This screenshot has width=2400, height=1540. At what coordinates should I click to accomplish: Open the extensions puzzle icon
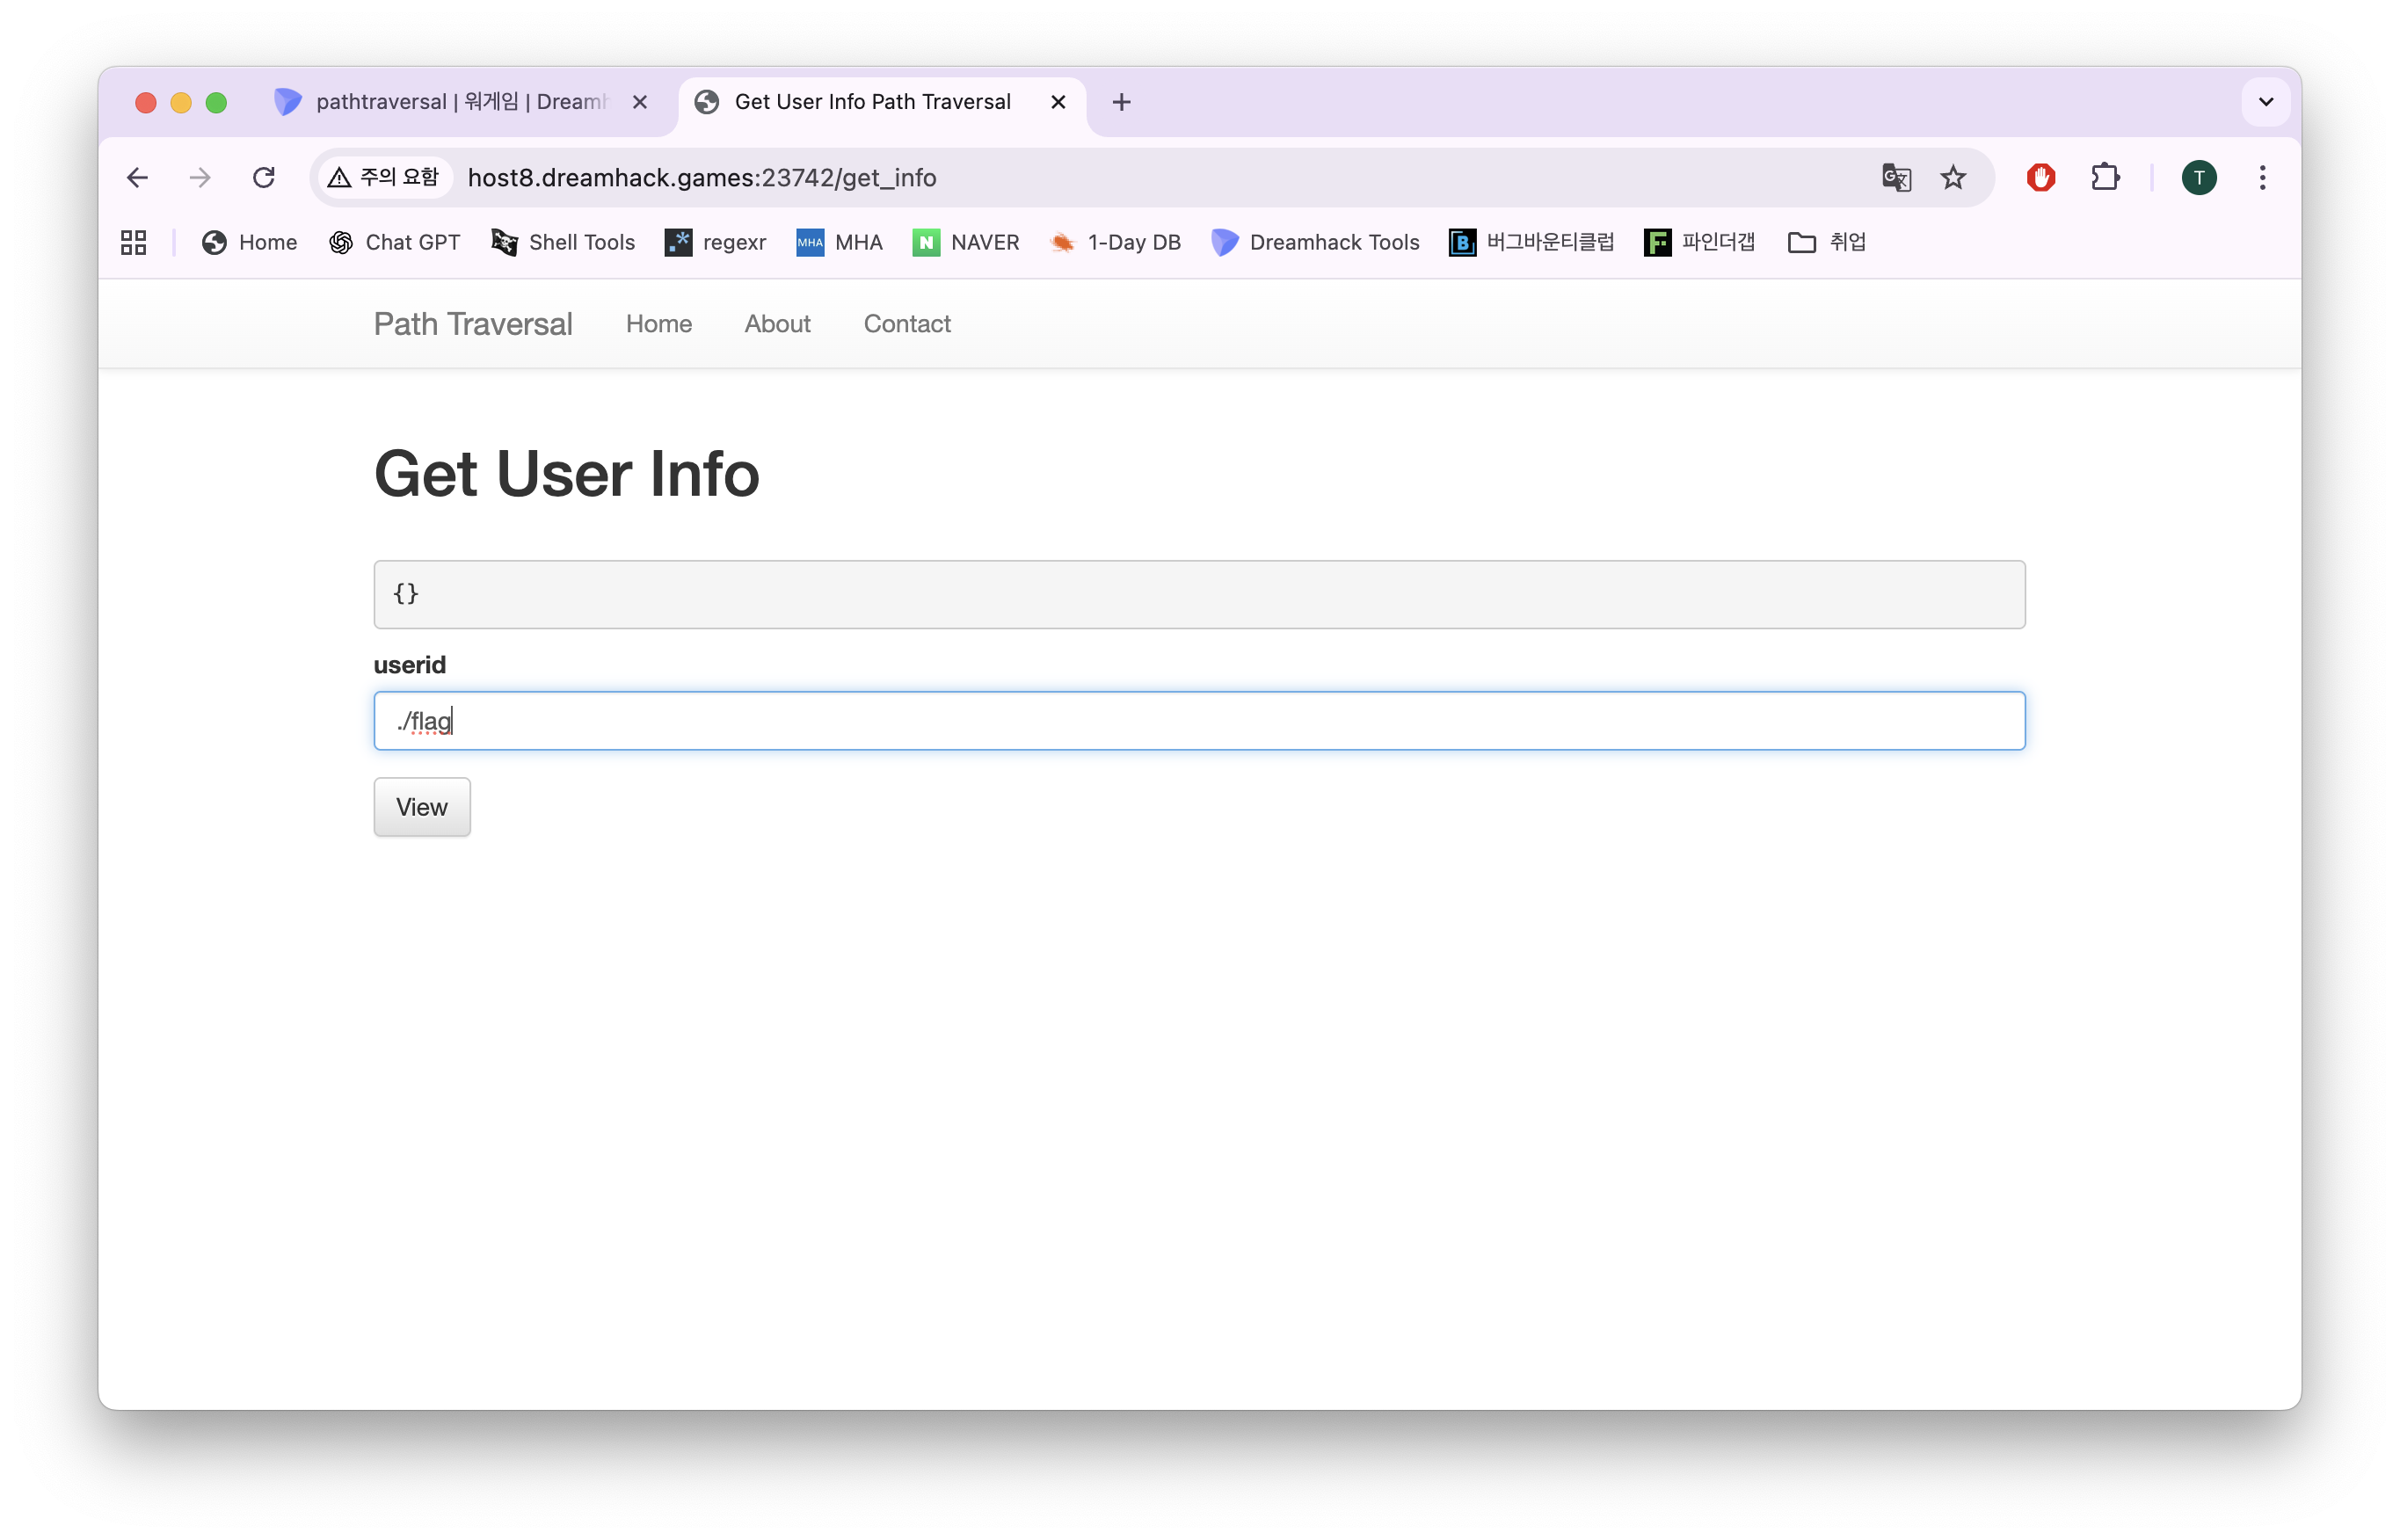(x=2105, y=178)
